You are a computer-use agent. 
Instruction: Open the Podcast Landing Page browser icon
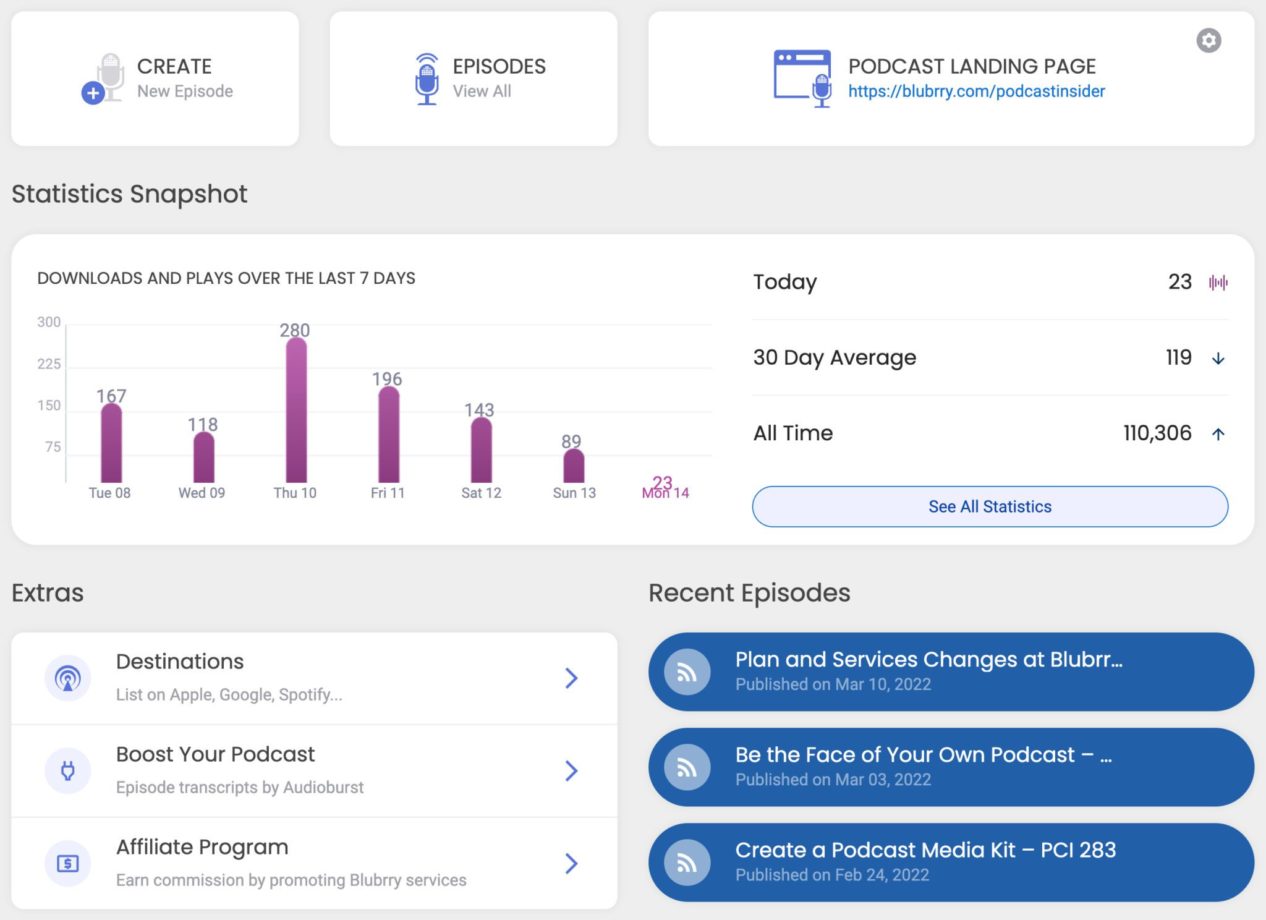pyautogui.click(x=802, y=77)
